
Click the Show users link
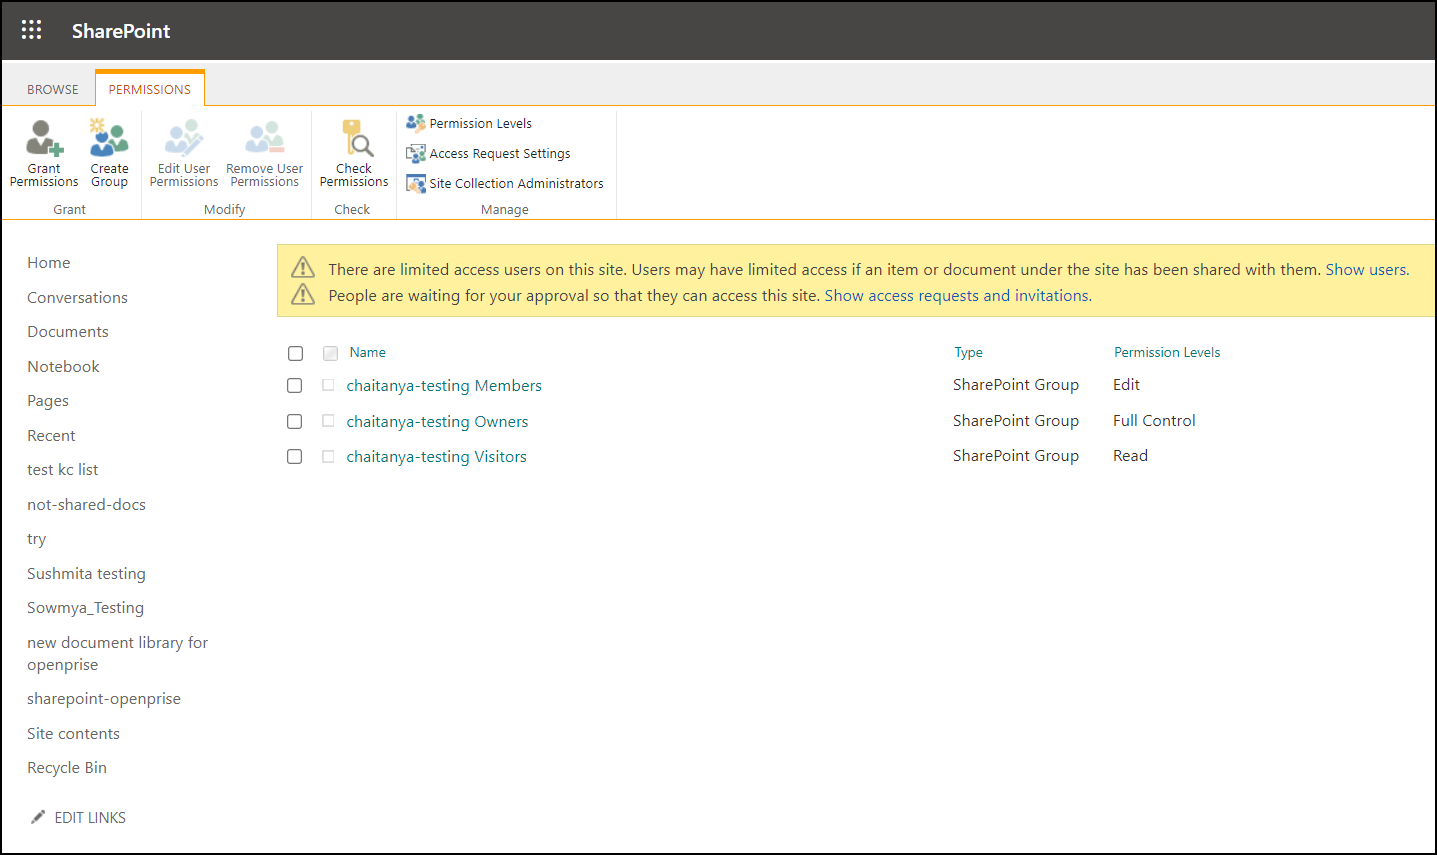point(1366,269)
